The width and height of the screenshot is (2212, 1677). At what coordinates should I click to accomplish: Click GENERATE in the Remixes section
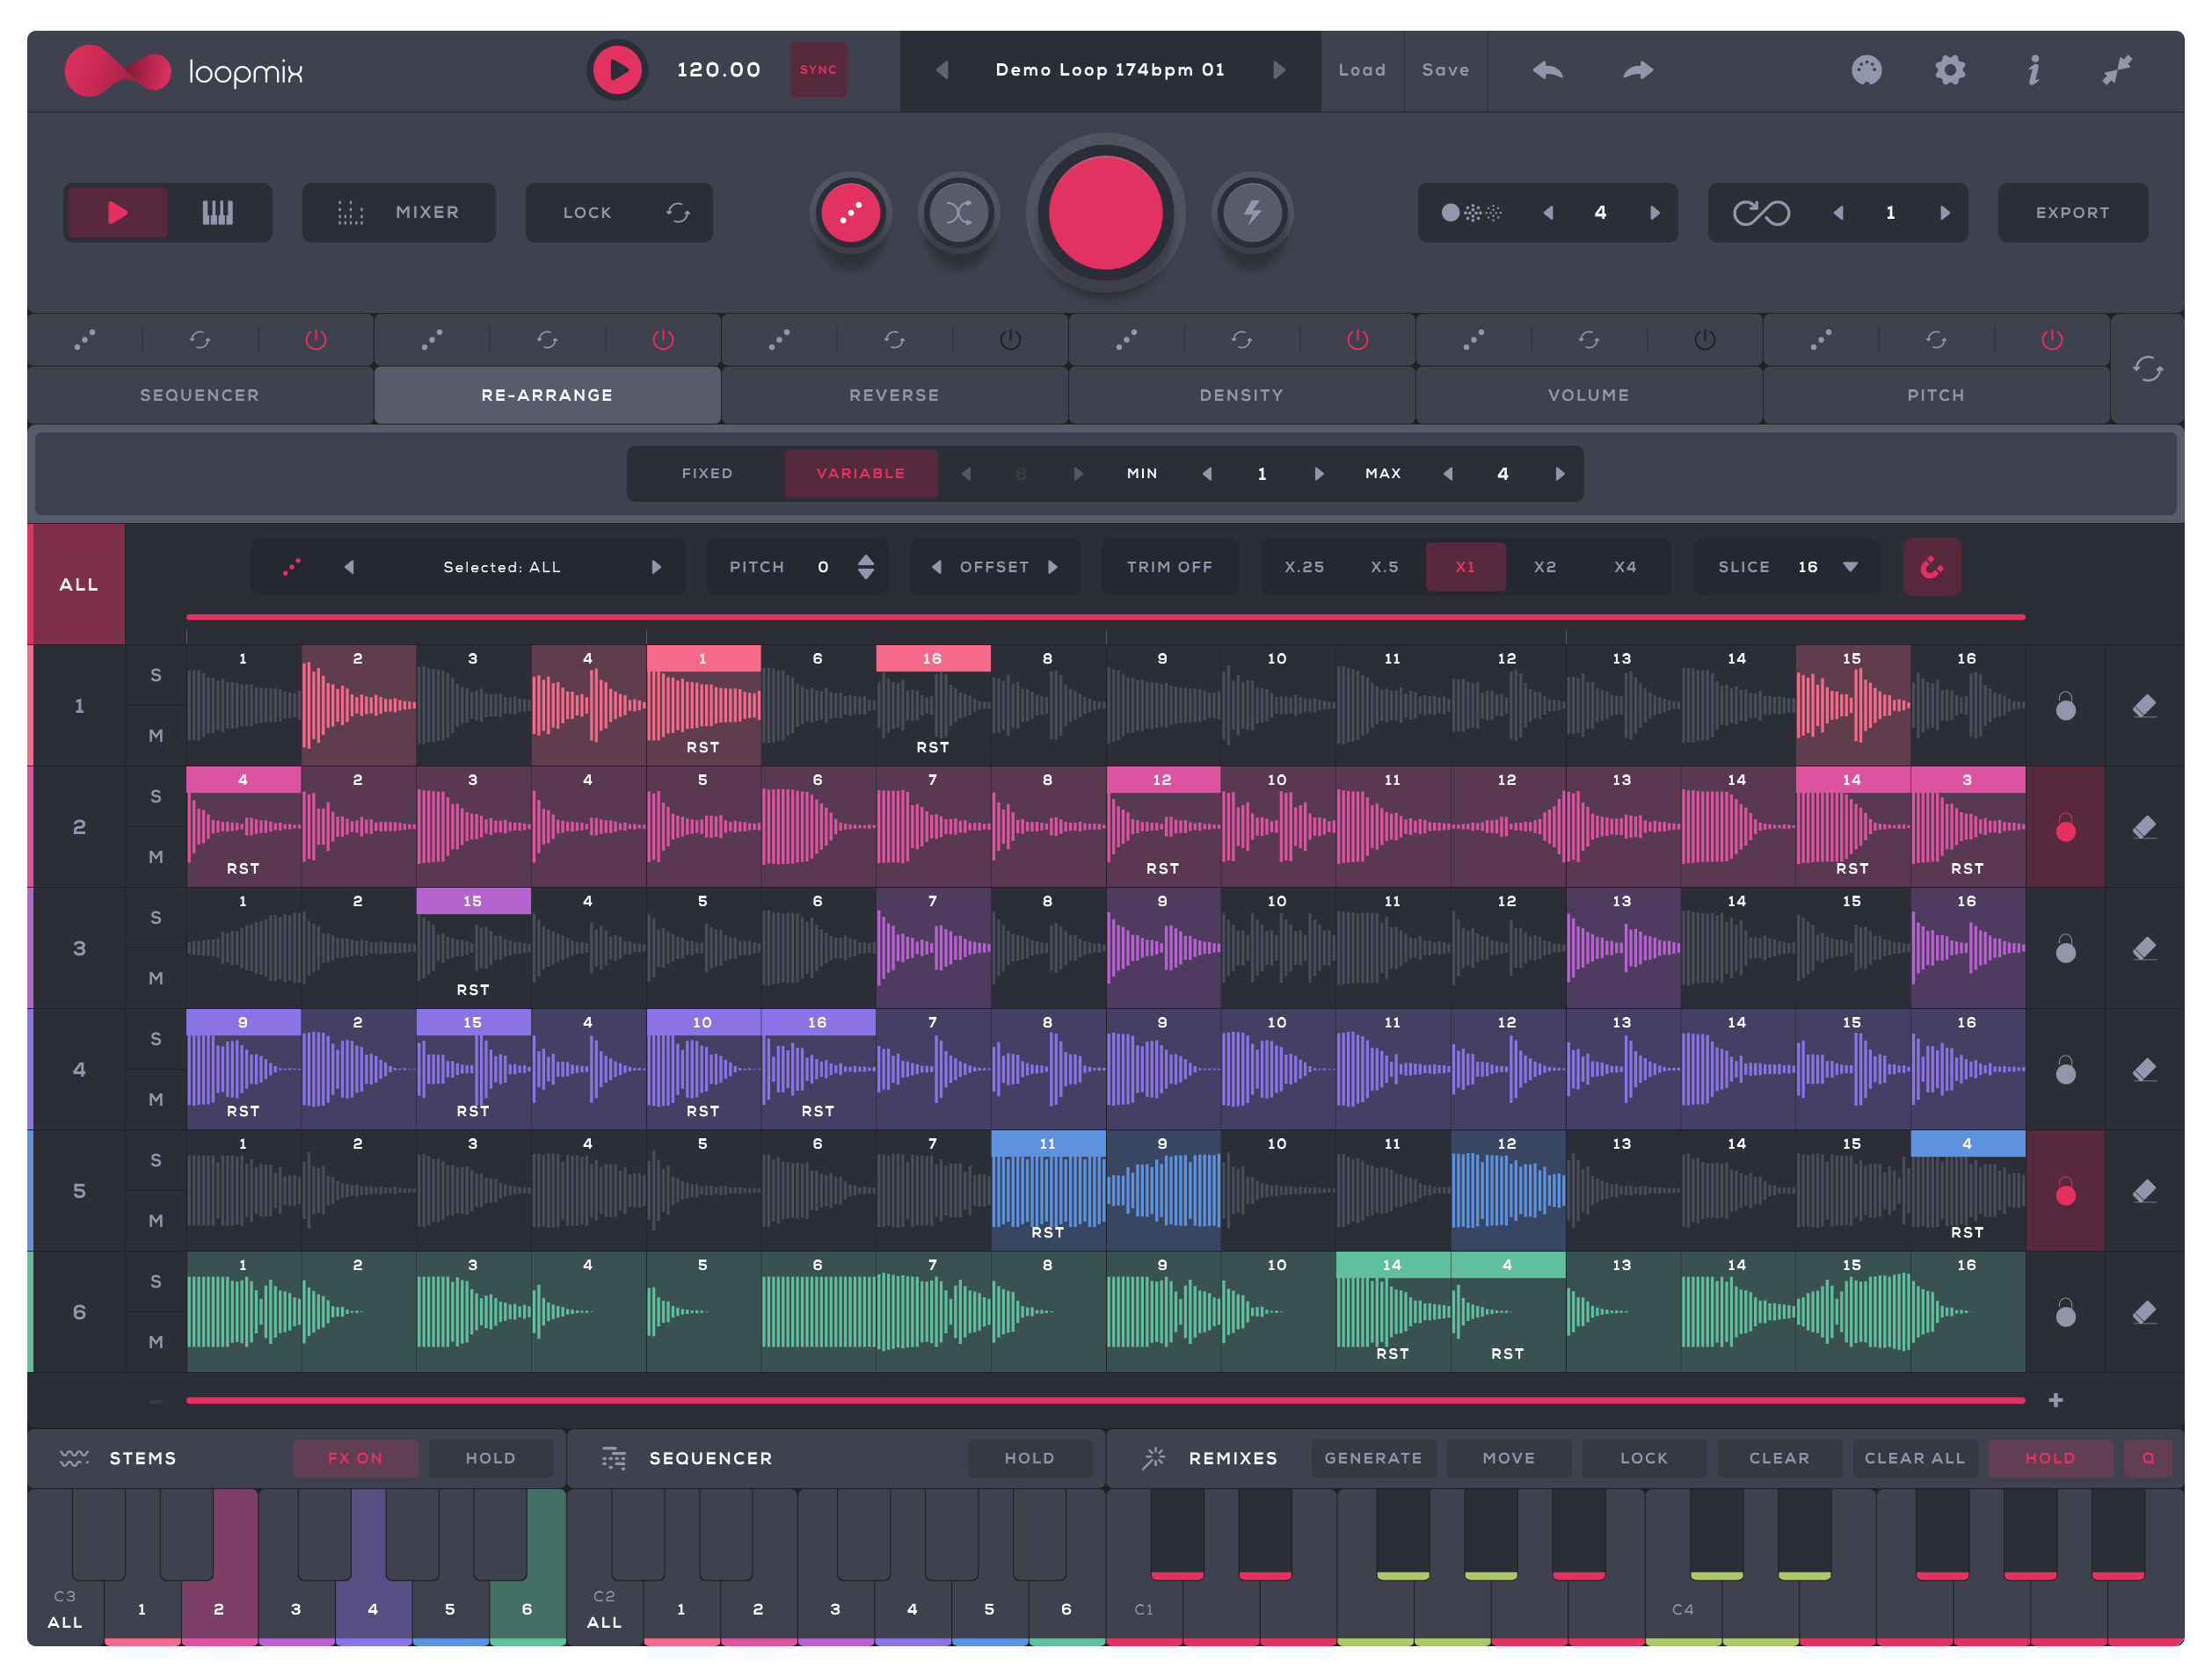1372,1458
